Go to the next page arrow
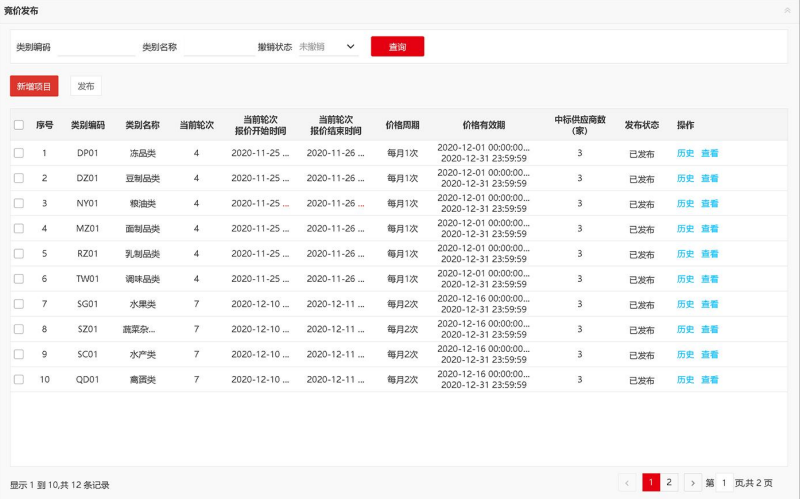The height and width of the screenshot is (499, 800). pyautogui.click(x=692, y=482)
